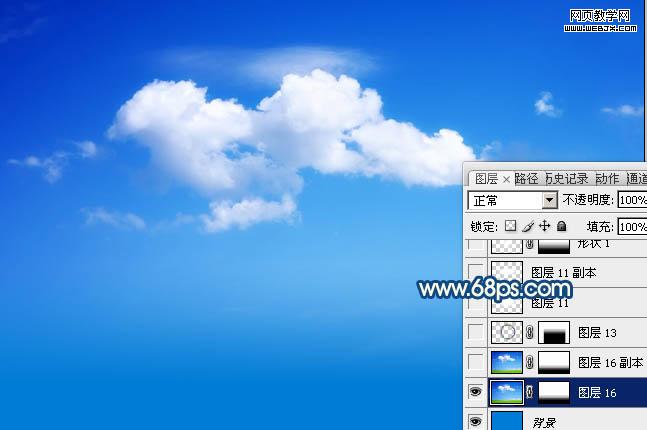647x430 pixels.
Task: Click the 不透明度 value field
Action: click(x=632, y=200)
